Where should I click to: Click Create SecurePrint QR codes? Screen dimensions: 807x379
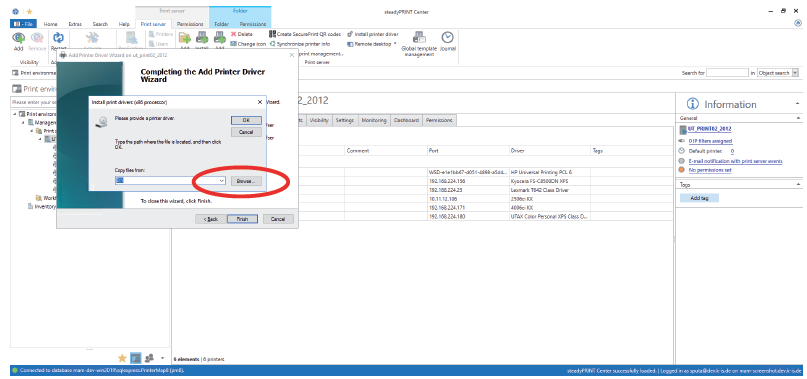tap(305, 34)
